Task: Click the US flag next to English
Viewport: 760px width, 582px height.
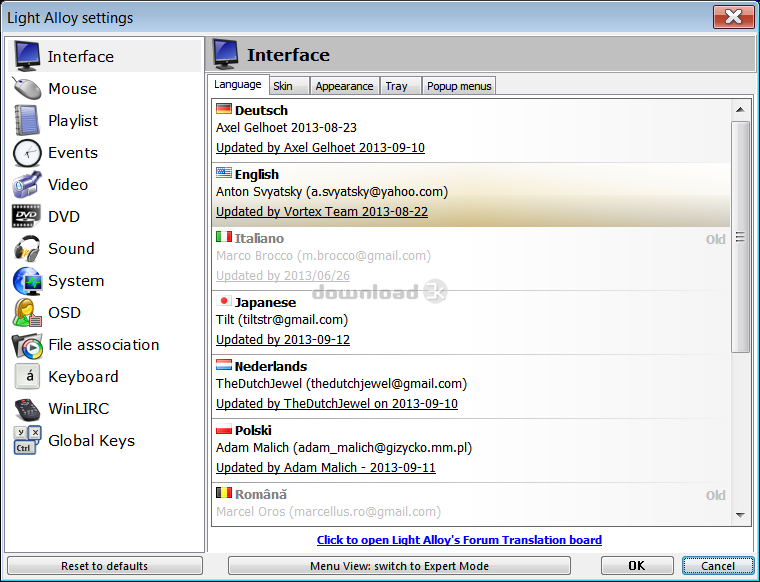Action: [x=224, y=173]
